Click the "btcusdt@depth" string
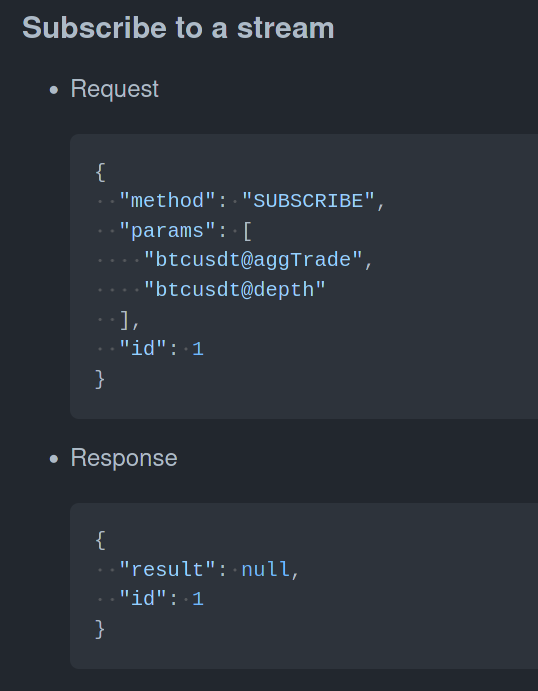The image size is (538, 691). click(235, 290)
